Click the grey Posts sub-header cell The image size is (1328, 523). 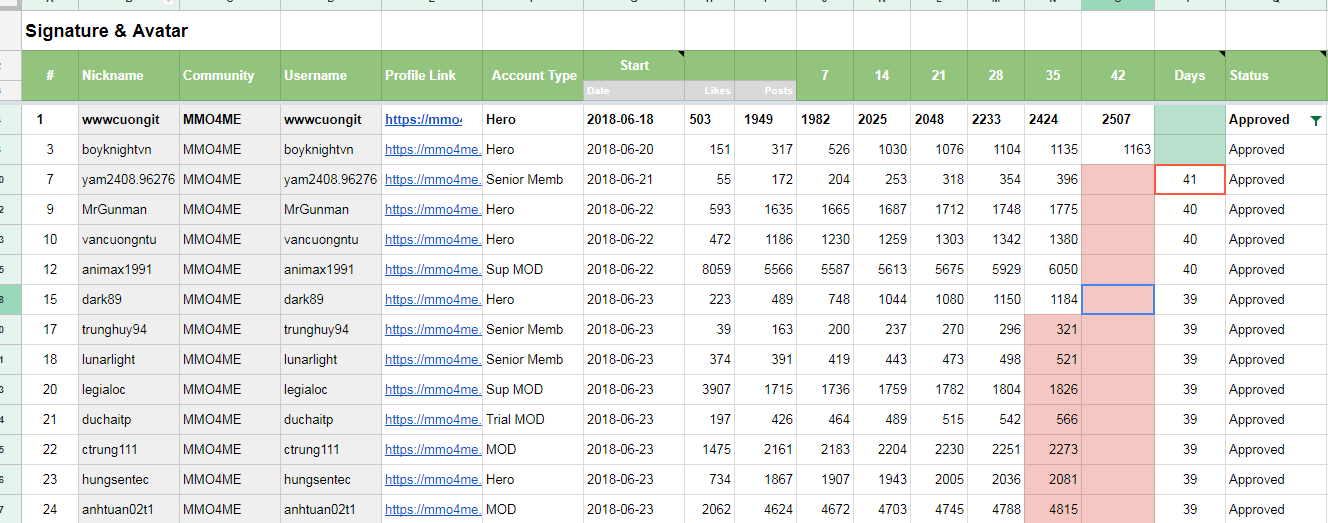pos(766,91)
